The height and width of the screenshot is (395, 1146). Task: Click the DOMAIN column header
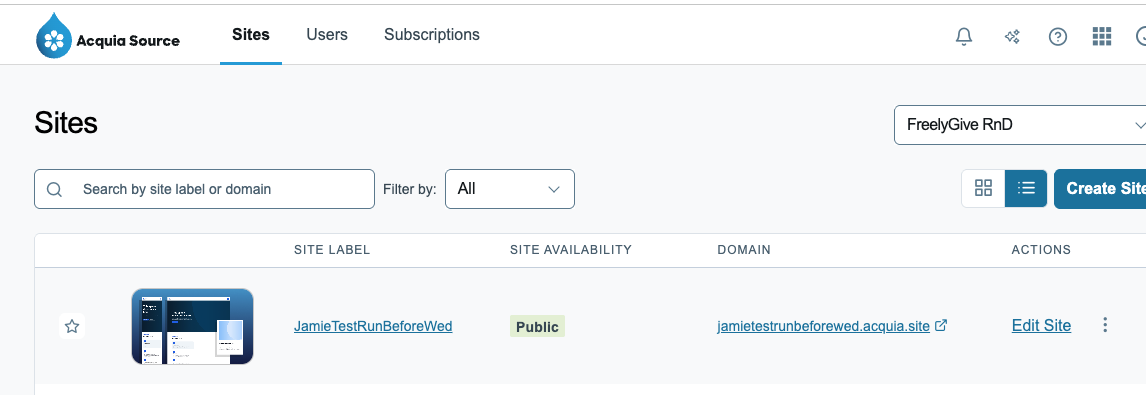pos(744,249)
